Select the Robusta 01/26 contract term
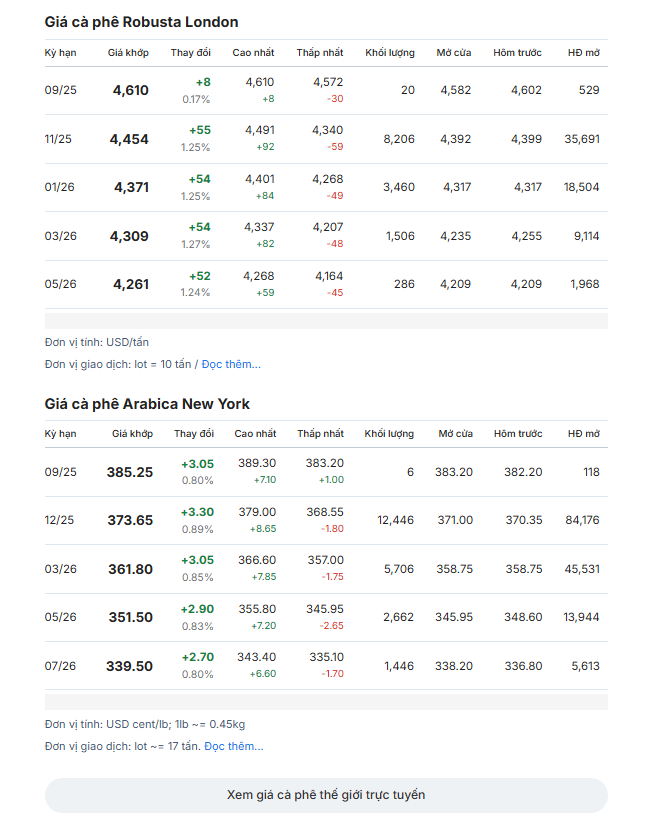Screen dimensions: 651x826 click(60, 187)
